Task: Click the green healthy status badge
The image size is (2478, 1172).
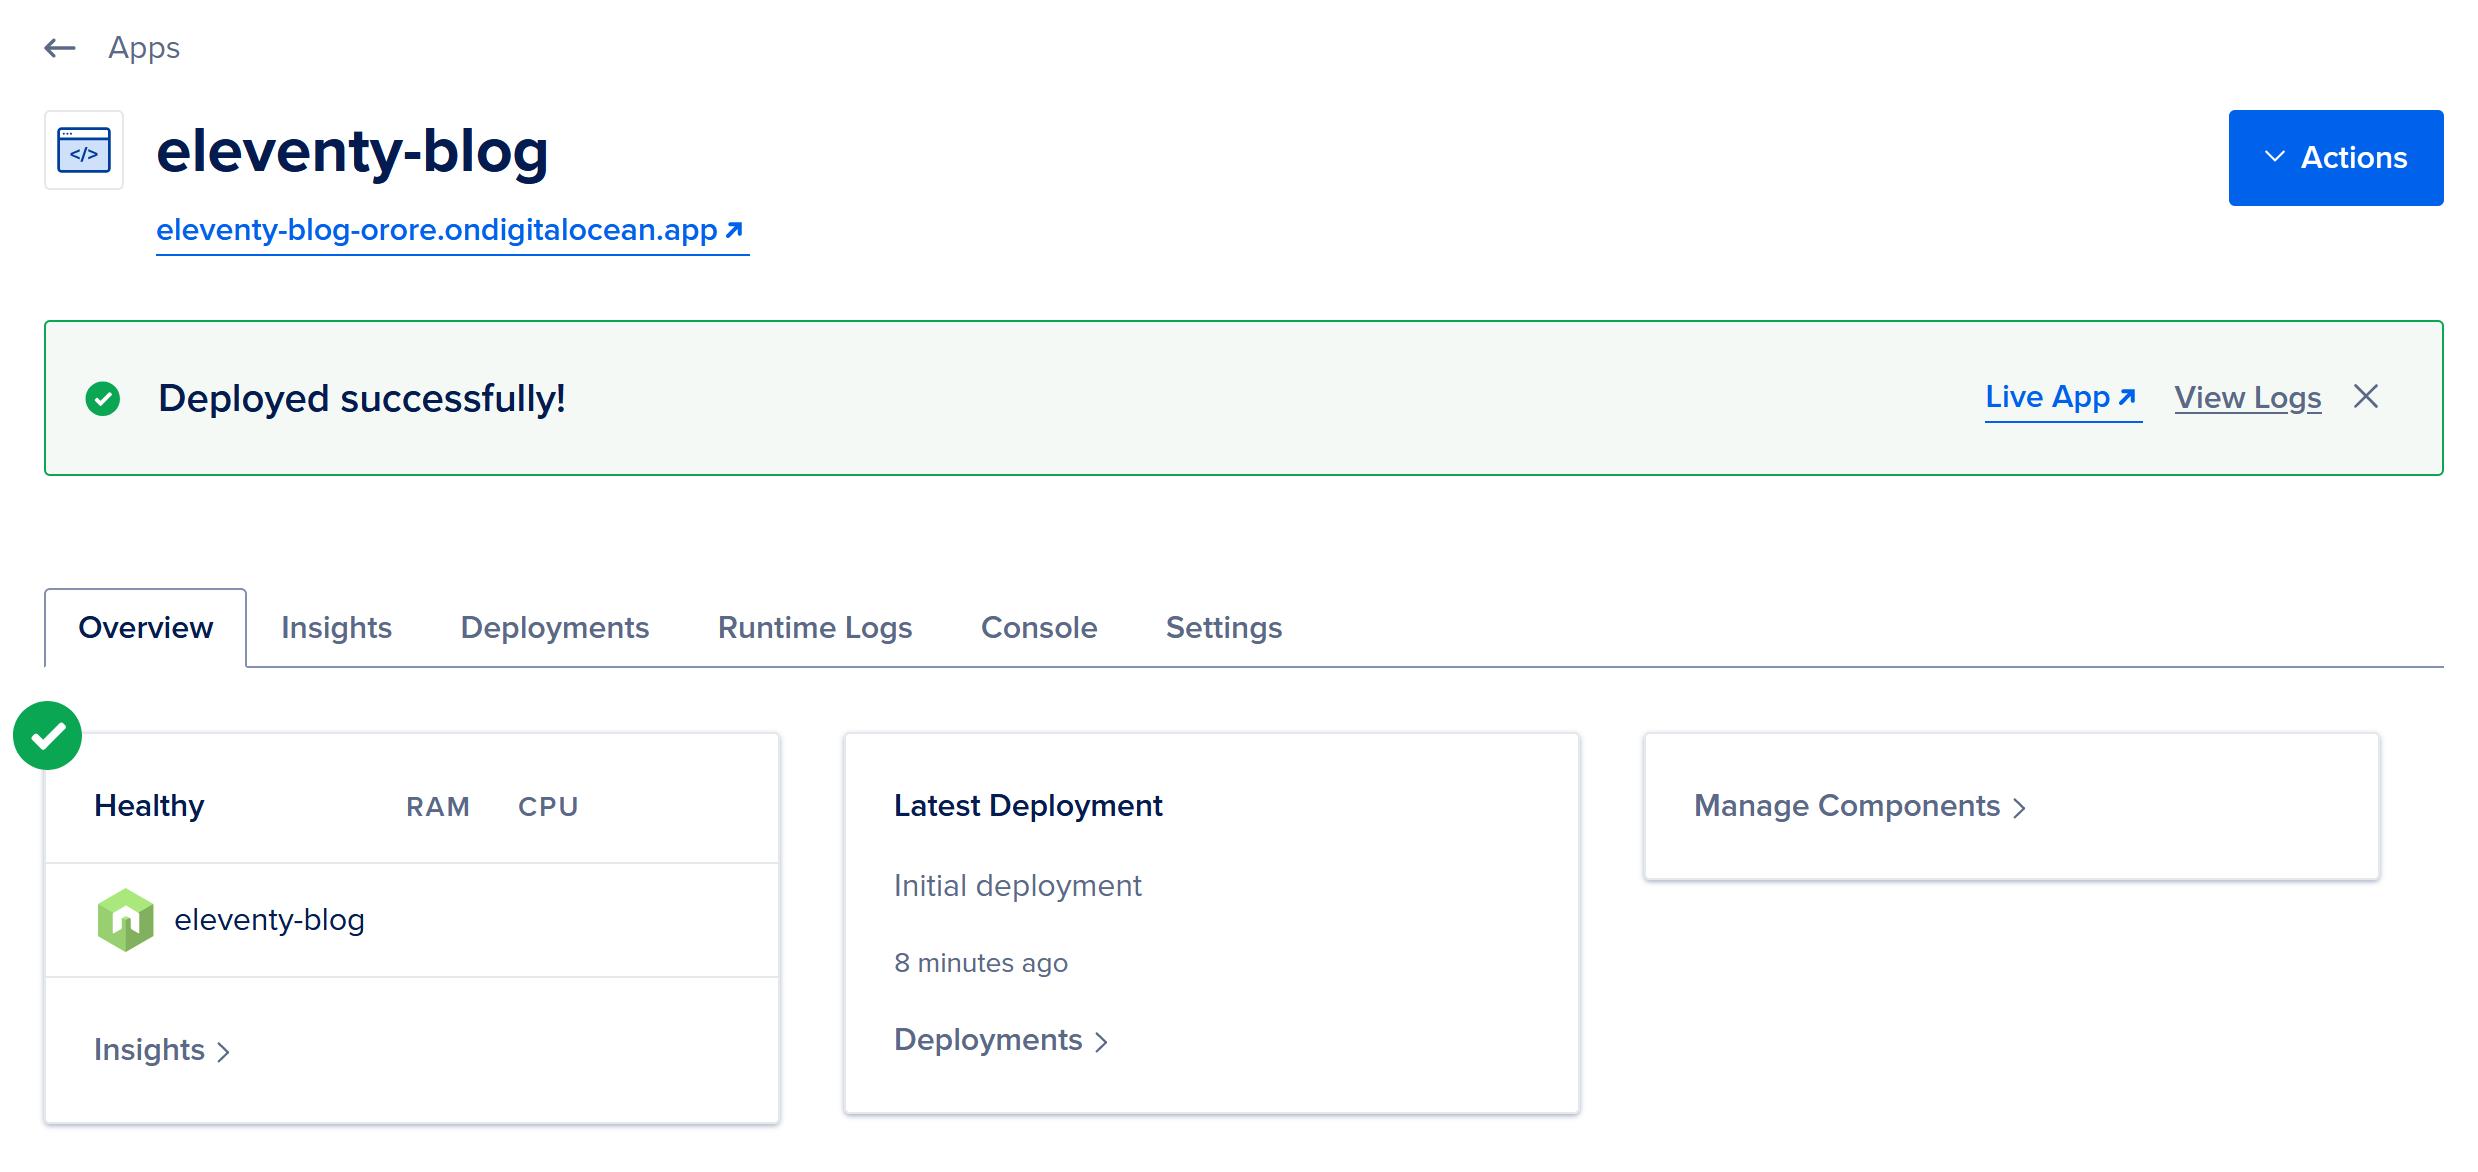Action: (47, 736)
